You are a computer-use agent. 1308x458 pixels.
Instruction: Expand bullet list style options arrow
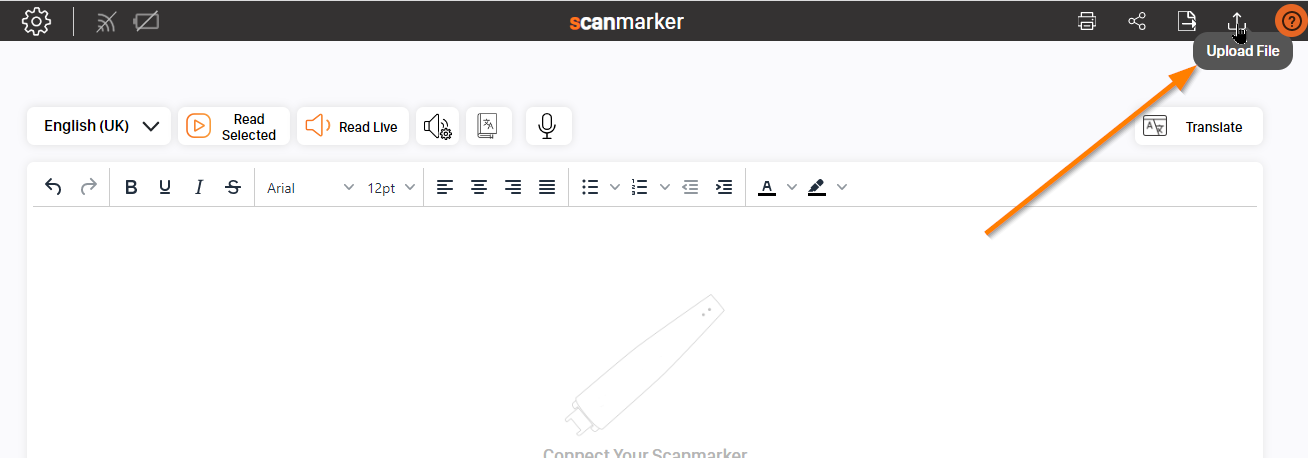coord(615,187)
